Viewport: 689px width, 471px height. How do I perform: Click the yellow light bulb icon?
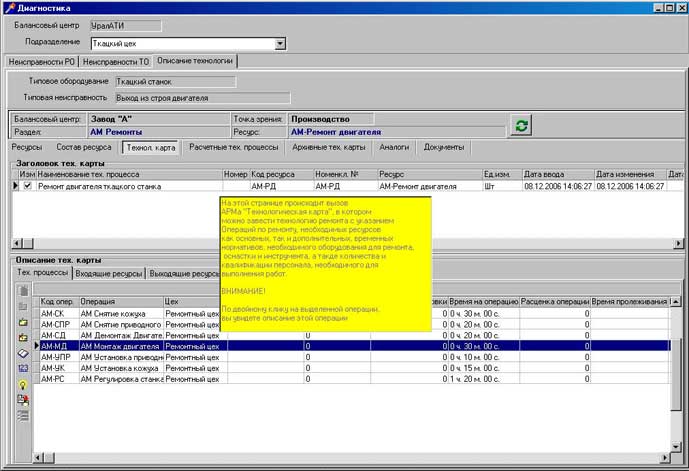click(23, 384)
